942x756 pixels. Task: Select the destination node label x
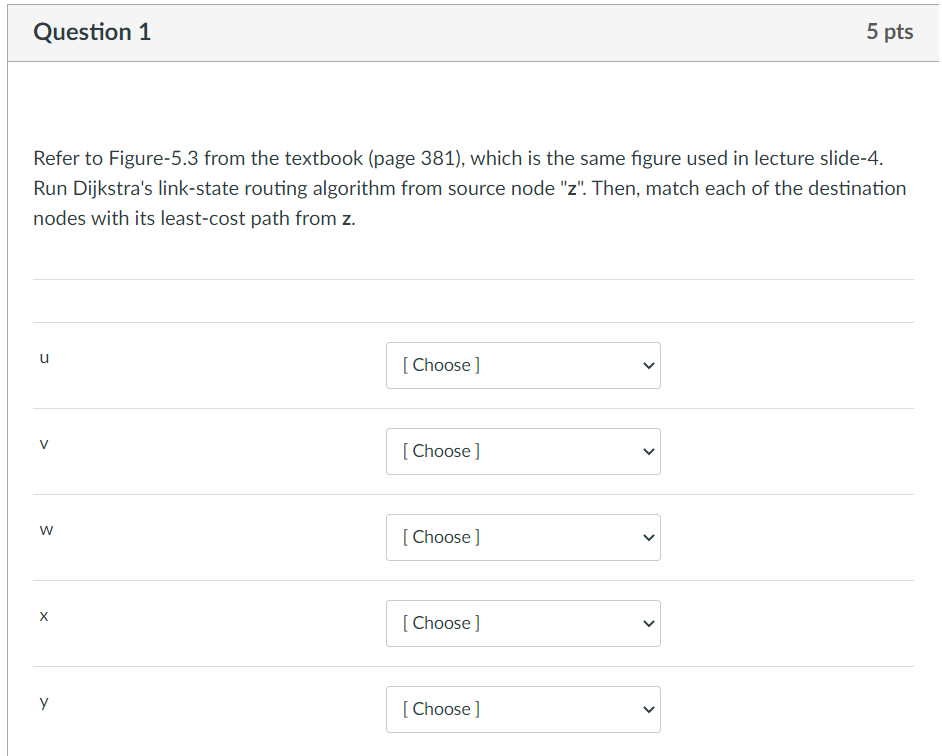(x=44, y=615)
